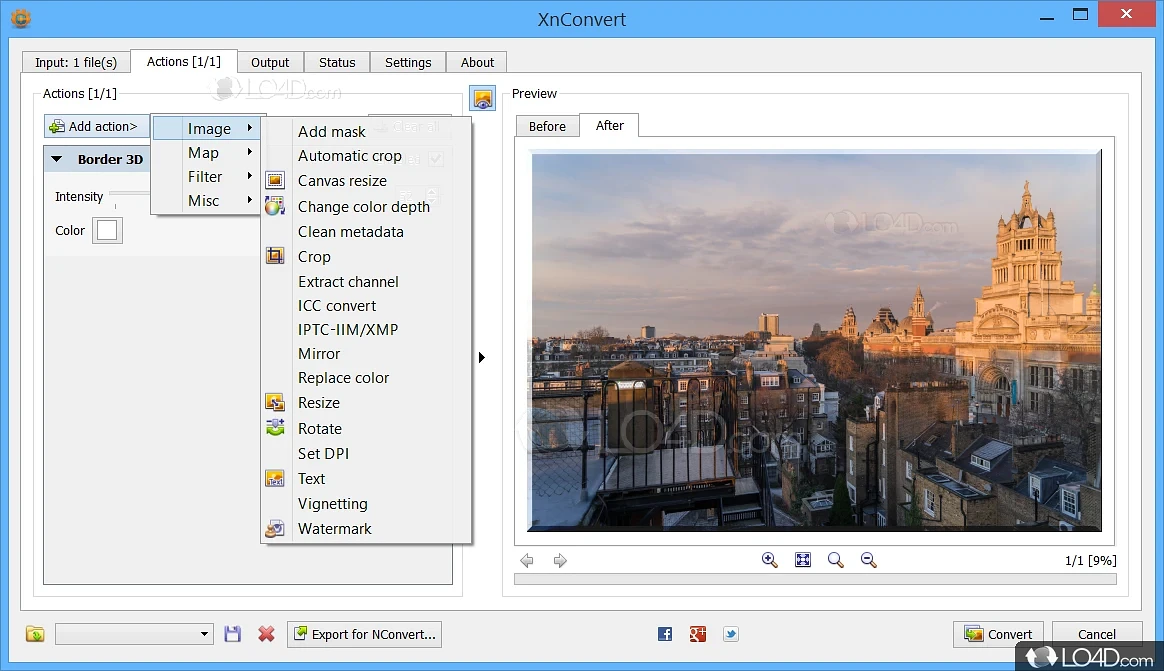Screen dimensions: 1164x671
Task: Click the preview progress bar
Action: coord(815,579)
